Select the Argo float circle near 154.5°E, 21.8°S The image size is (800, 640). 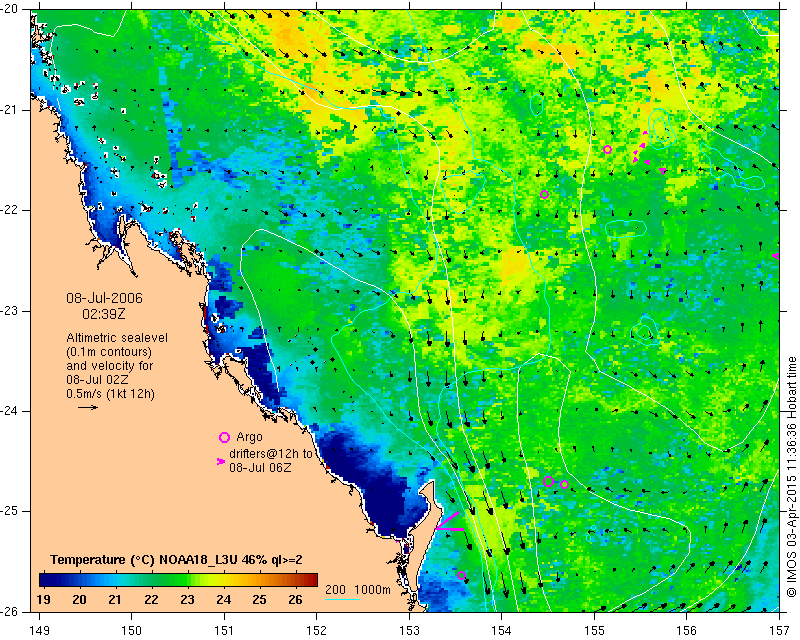click(x=544, y=194)
